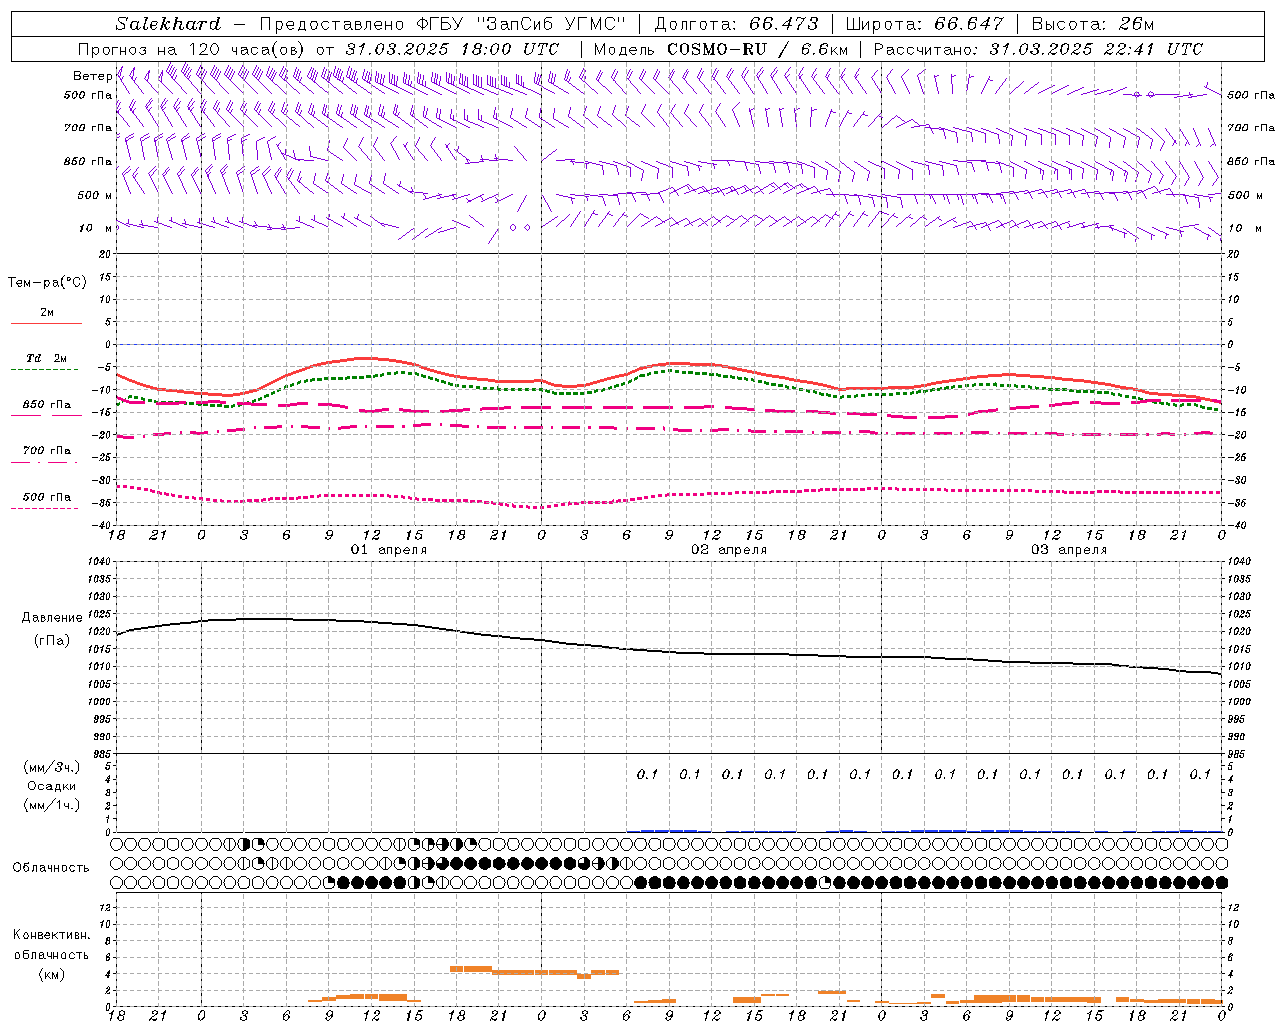Click the Td 2м legend label
This screenshot has height=1024, width=1280.
pos(46,358)
